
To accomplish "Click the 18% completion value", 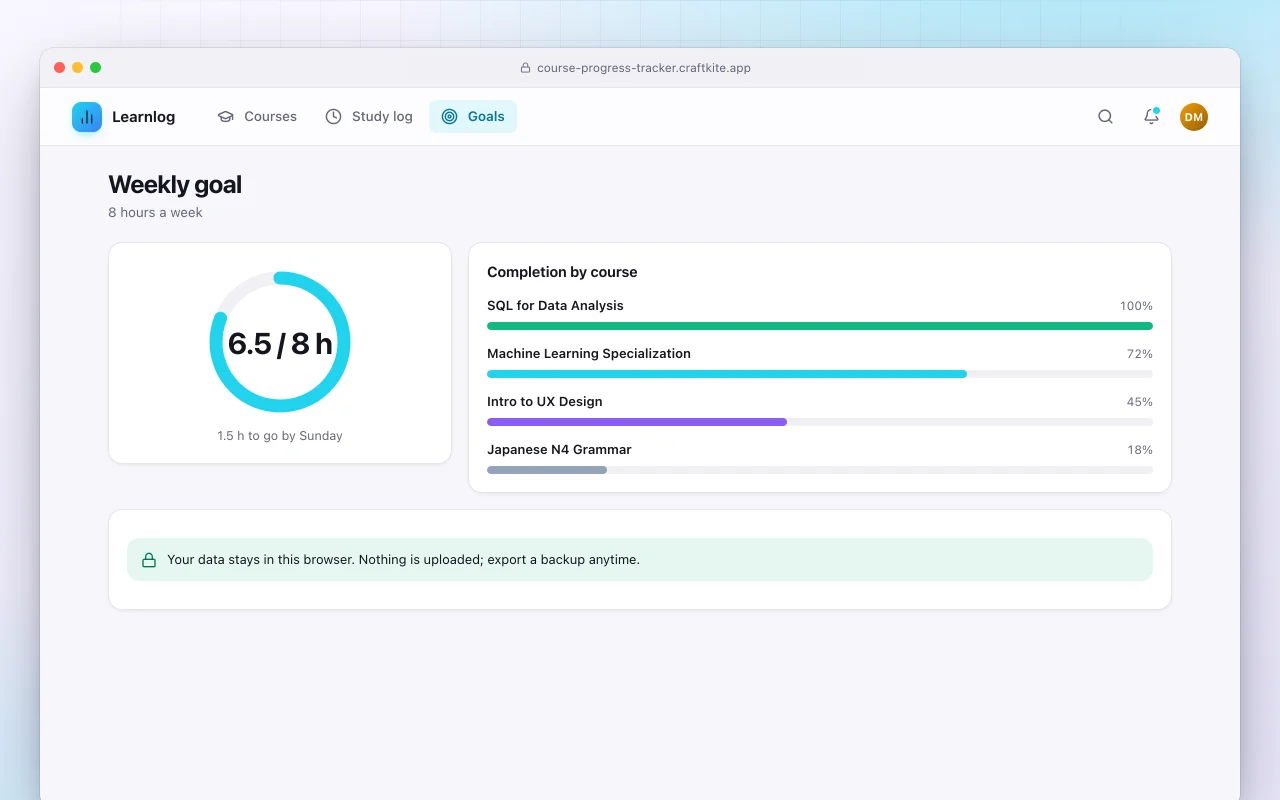I will point(1140,450).
